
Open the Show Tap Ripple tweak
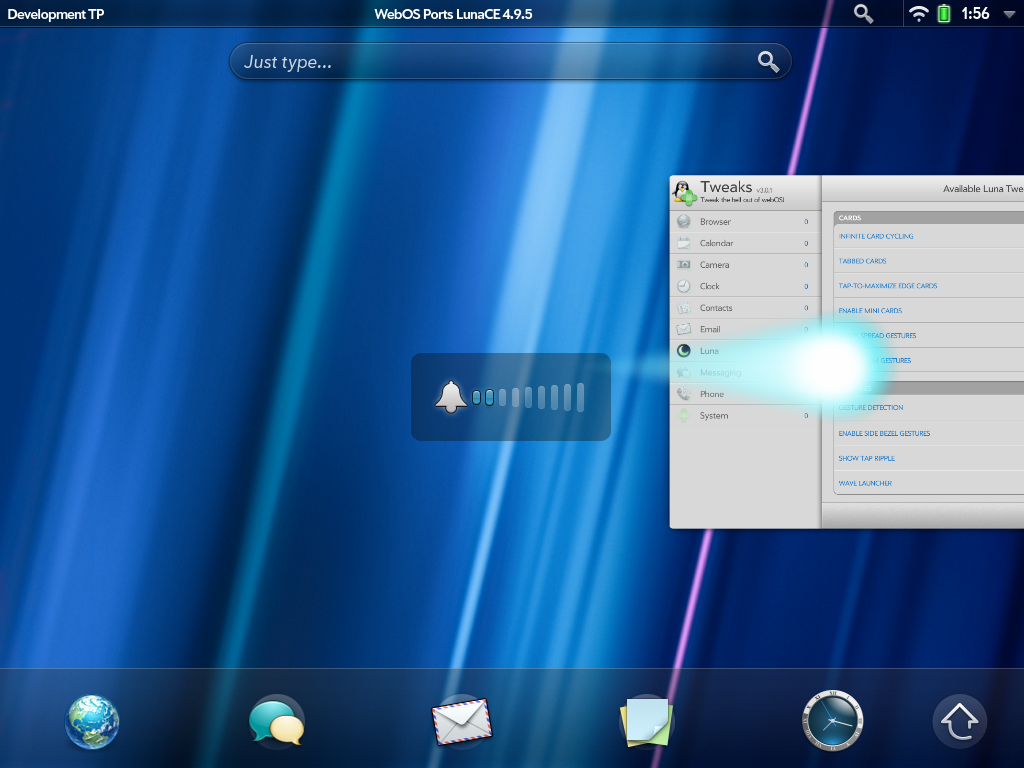[x=867, y=459]
